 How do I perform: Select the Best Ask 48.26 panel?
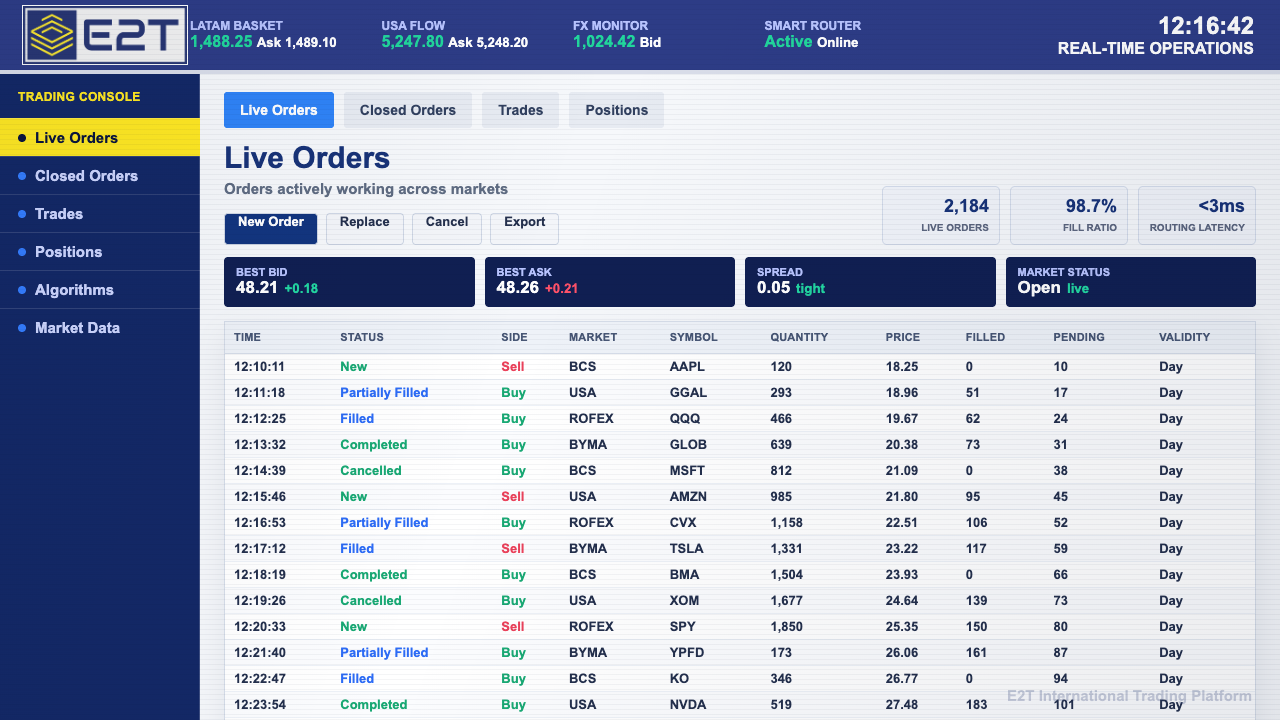(x=610, y=282)
